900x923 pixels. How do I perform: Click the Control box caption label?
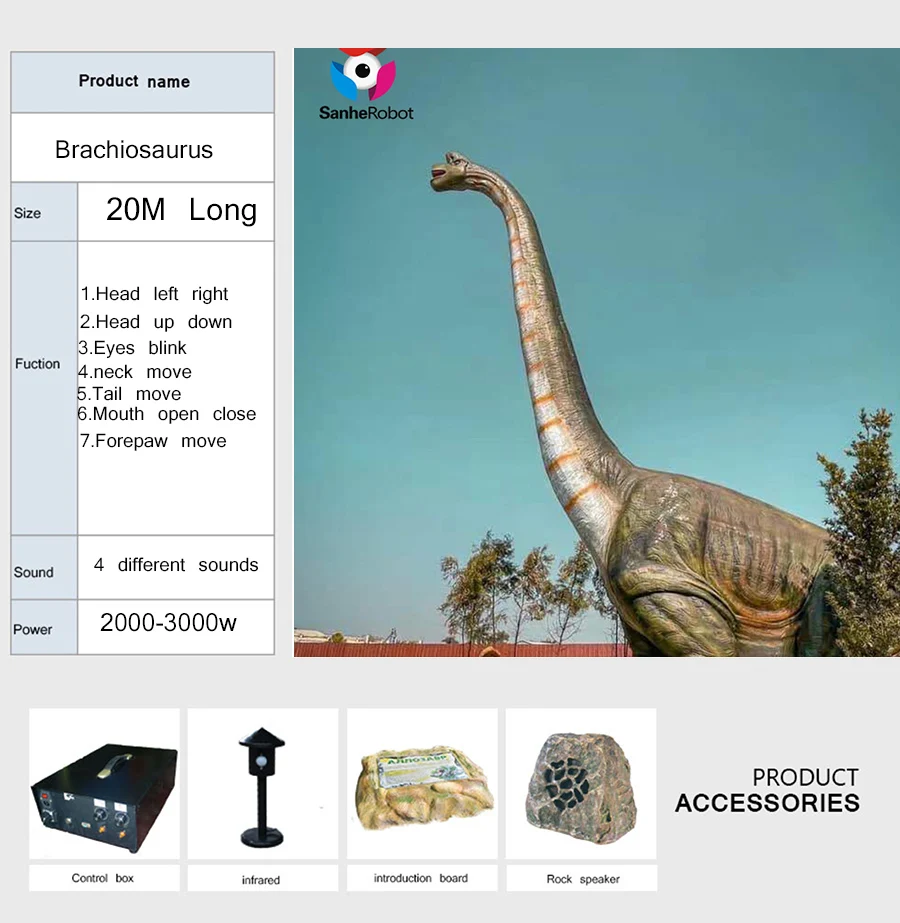point(103,878)
